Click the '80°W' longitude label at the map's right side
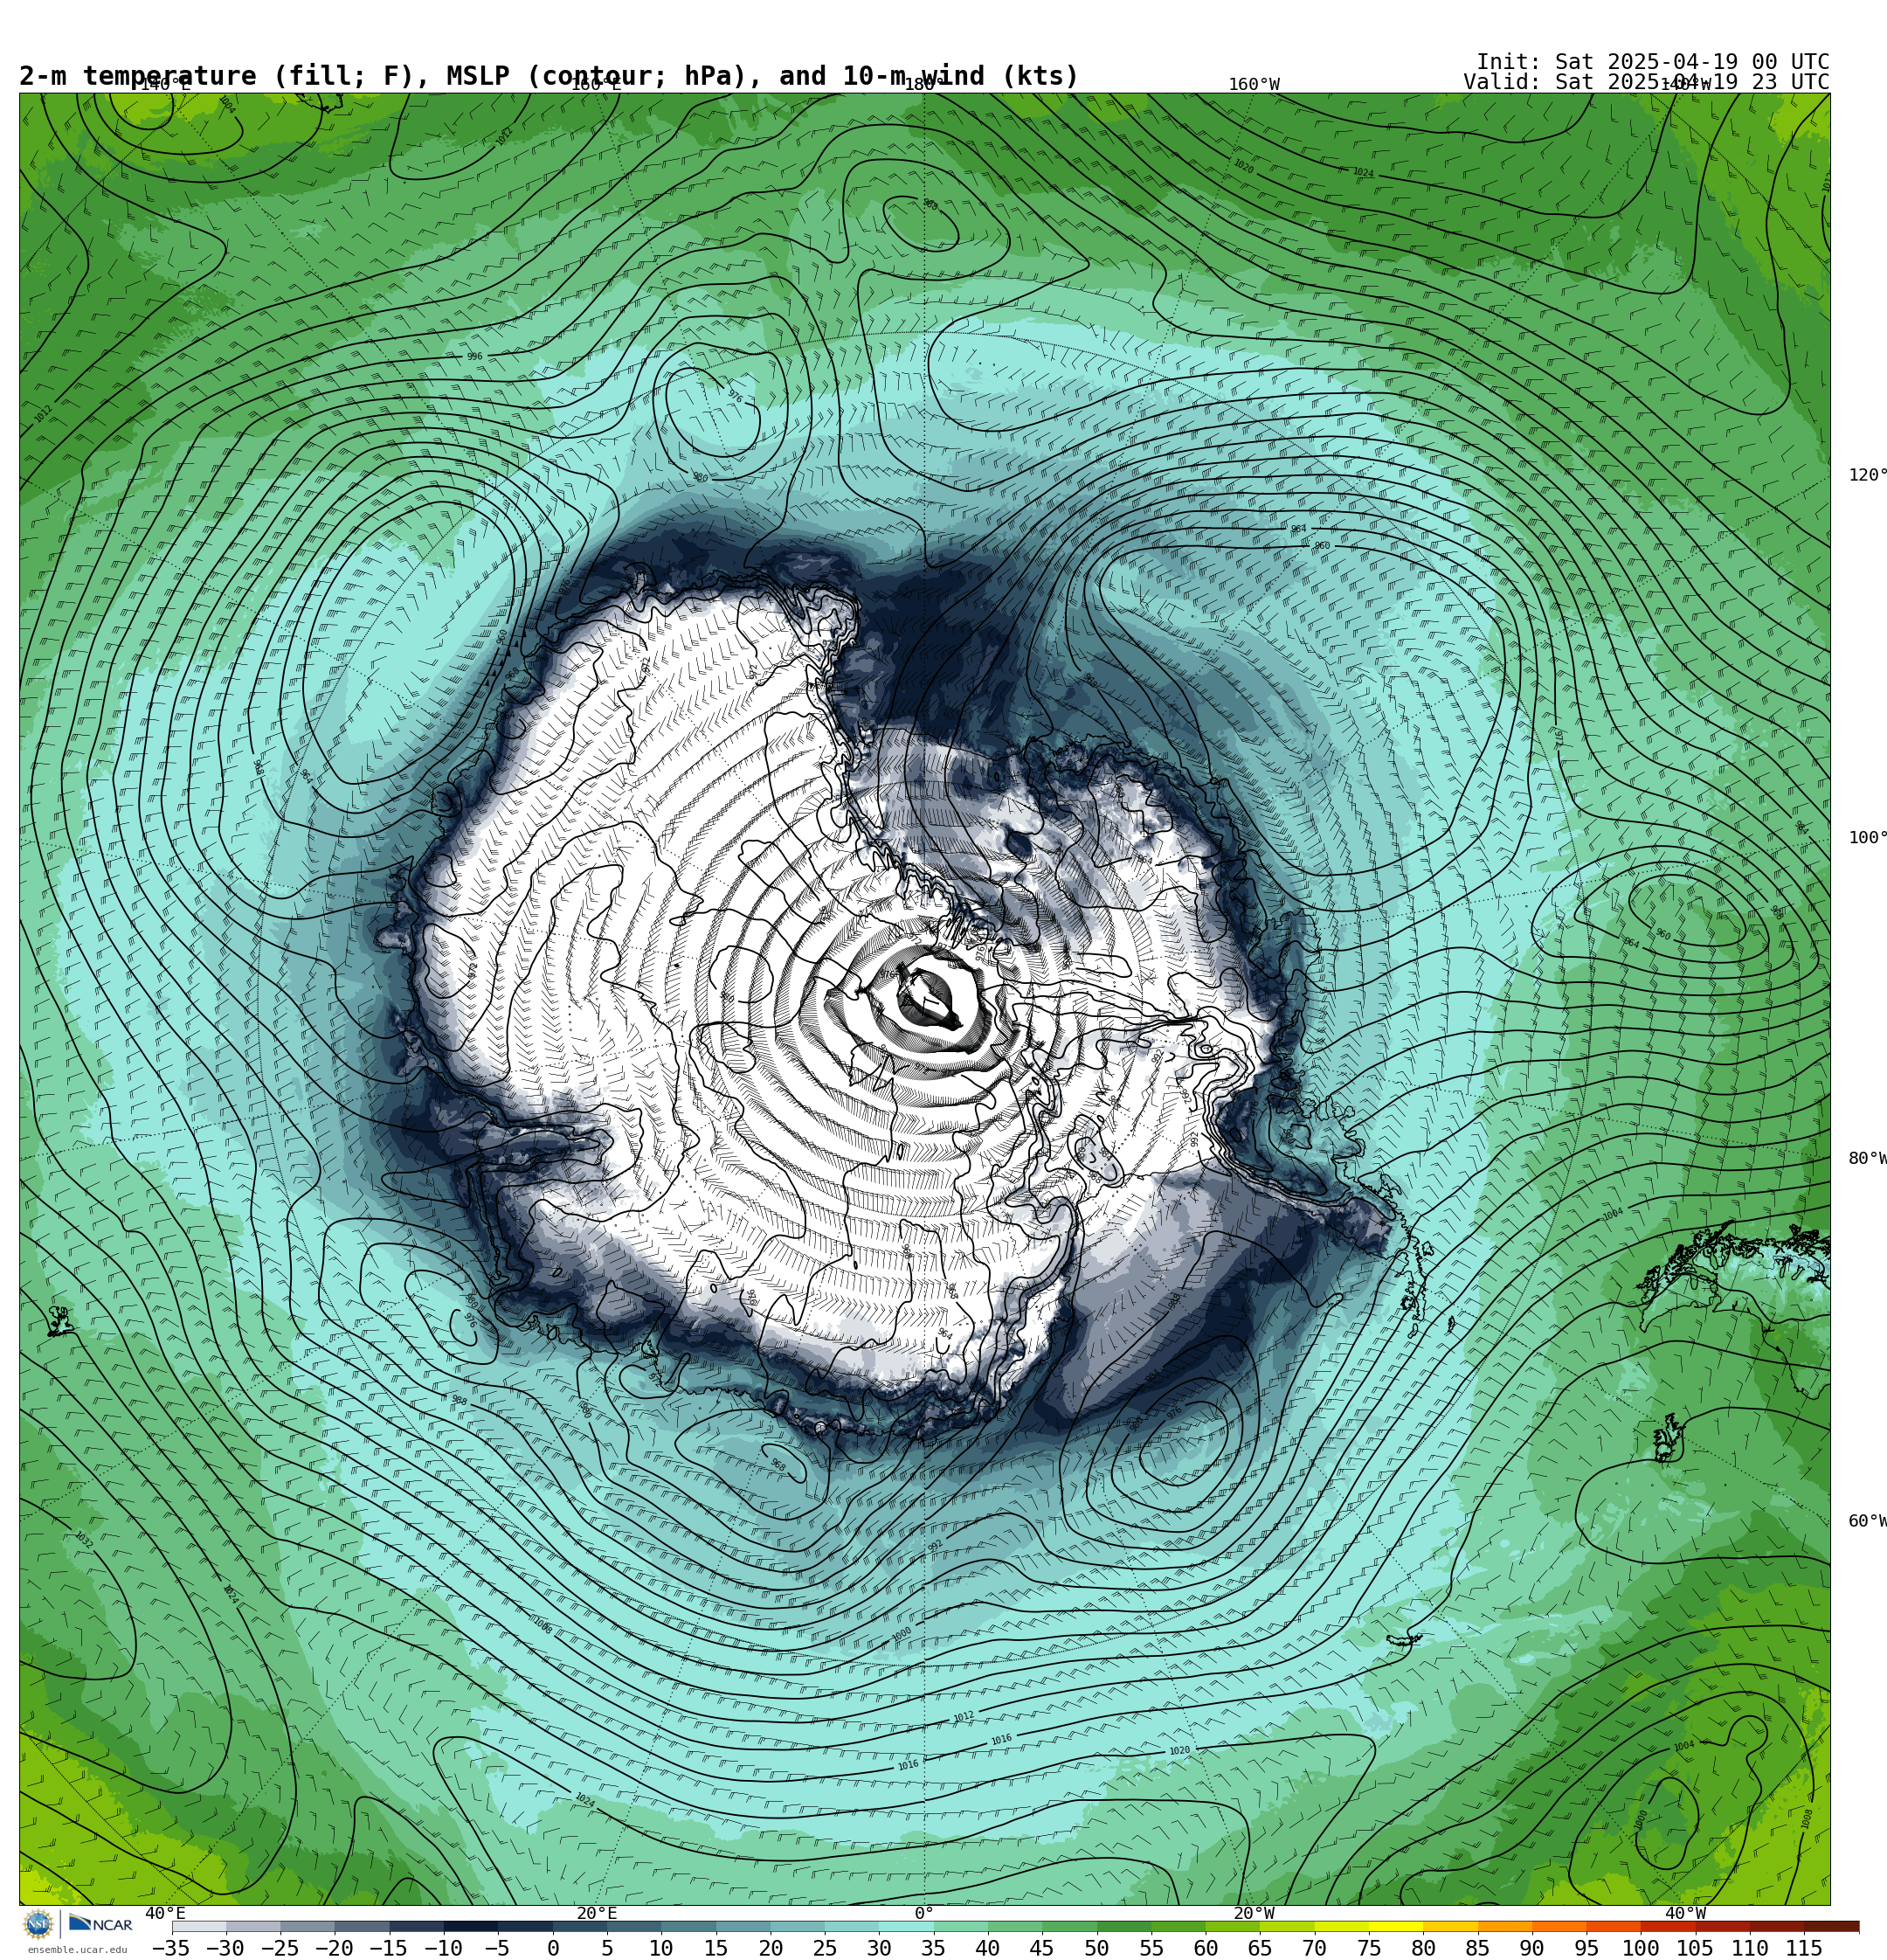Screen dimensions: 1887x1960 pyautogui.click(x=1867, y=1159)
